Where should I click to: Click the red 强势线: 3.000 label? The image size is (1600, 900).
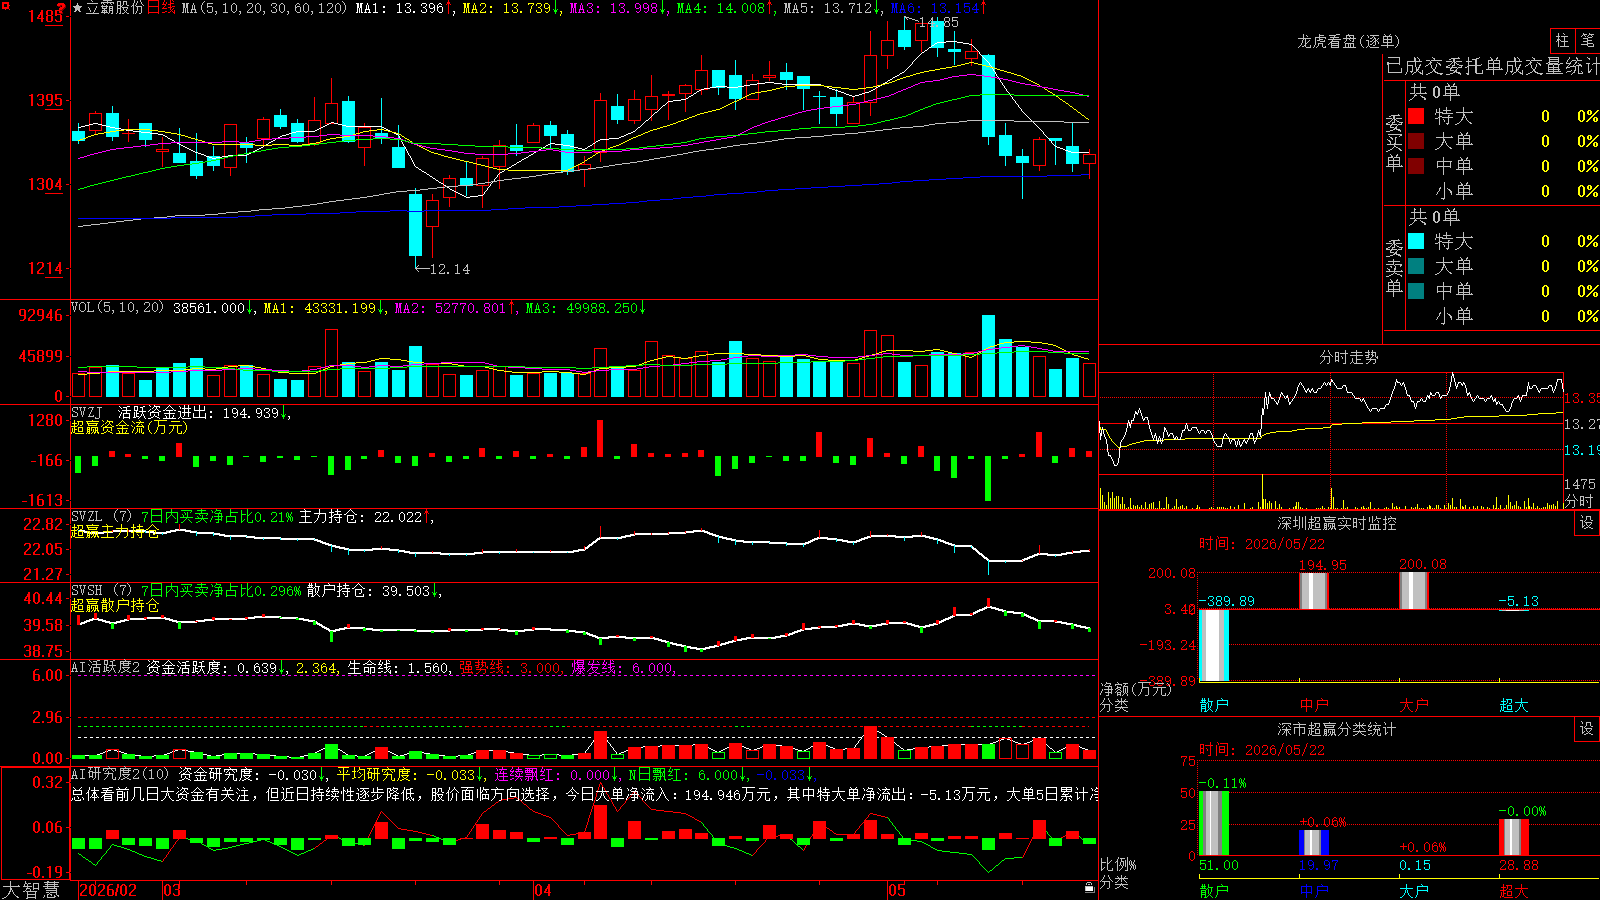pos(510,668)
